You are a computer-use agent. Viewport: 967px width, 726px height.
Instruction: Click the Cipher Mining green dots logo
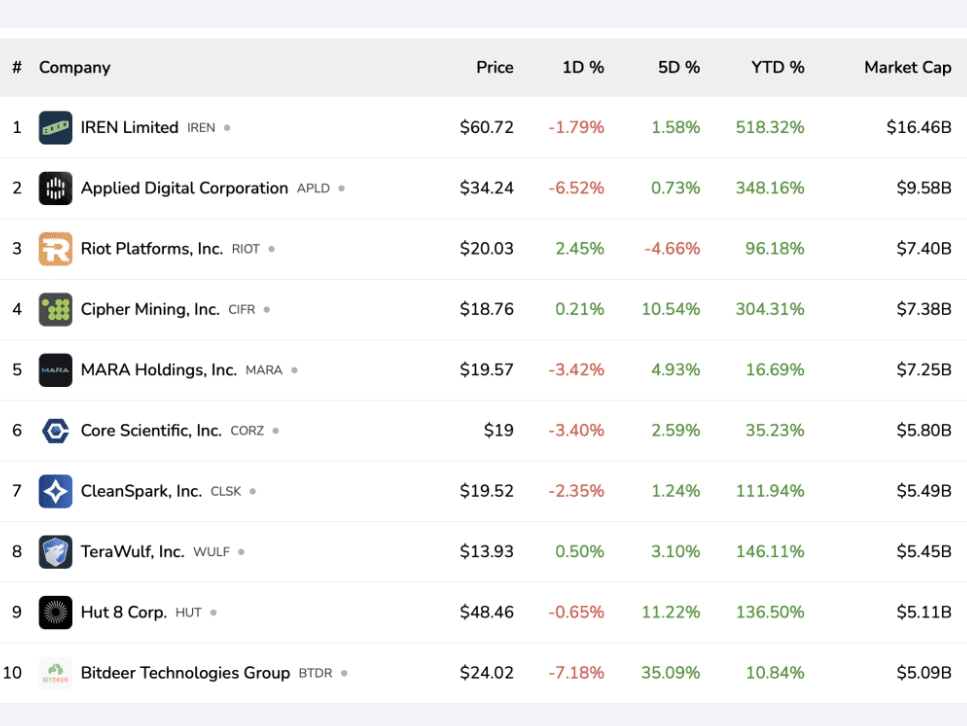coord(56,309)
